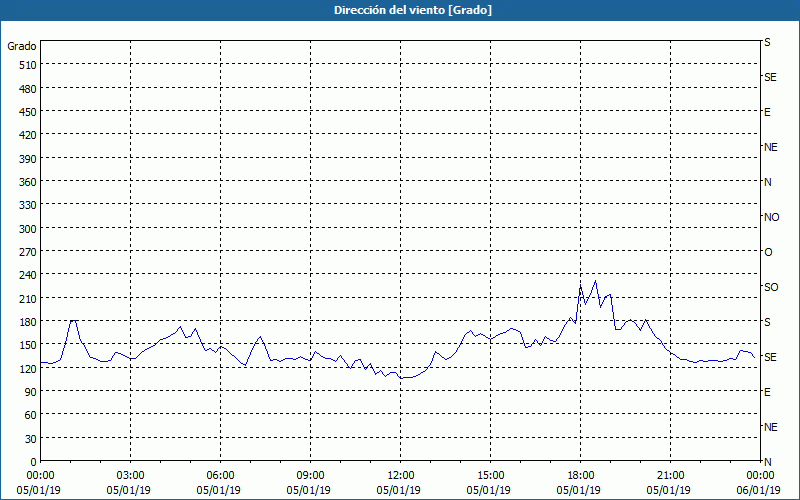Pick the 12:00 time axis label
Viewport: 800px width, 500px height.
pos(401,476)
